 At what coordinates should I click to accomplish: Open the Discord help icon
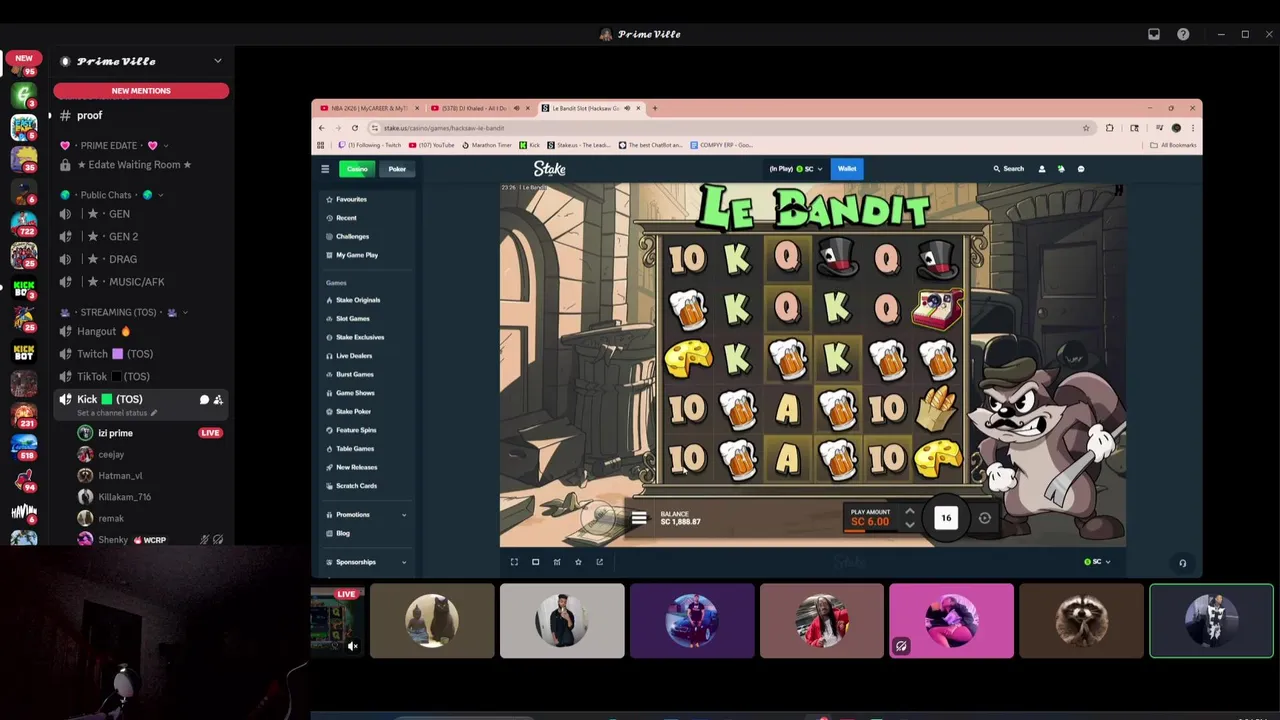[x=1183, y=34]
